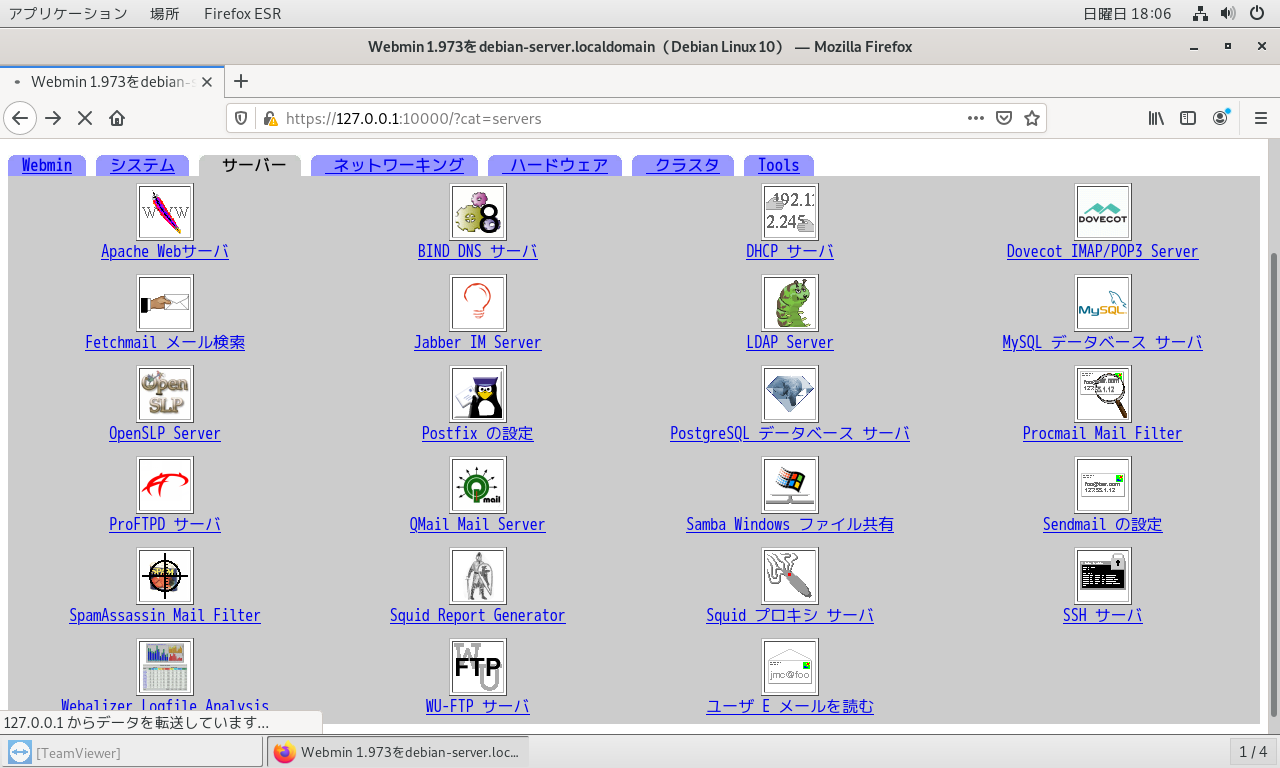Click the SpamAssassin crosshair icon
Image resolution: width=1280 pixels, height=768 pixels.
[165, 576]
